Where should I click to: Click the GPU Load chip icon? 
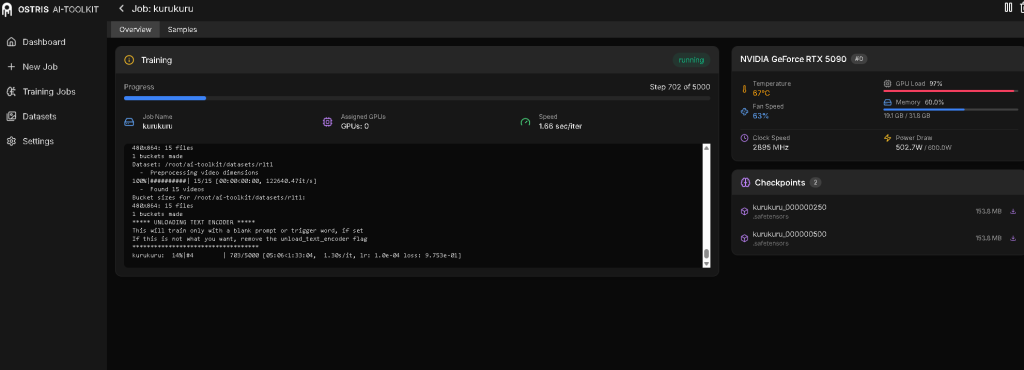[x=887, y=84]
